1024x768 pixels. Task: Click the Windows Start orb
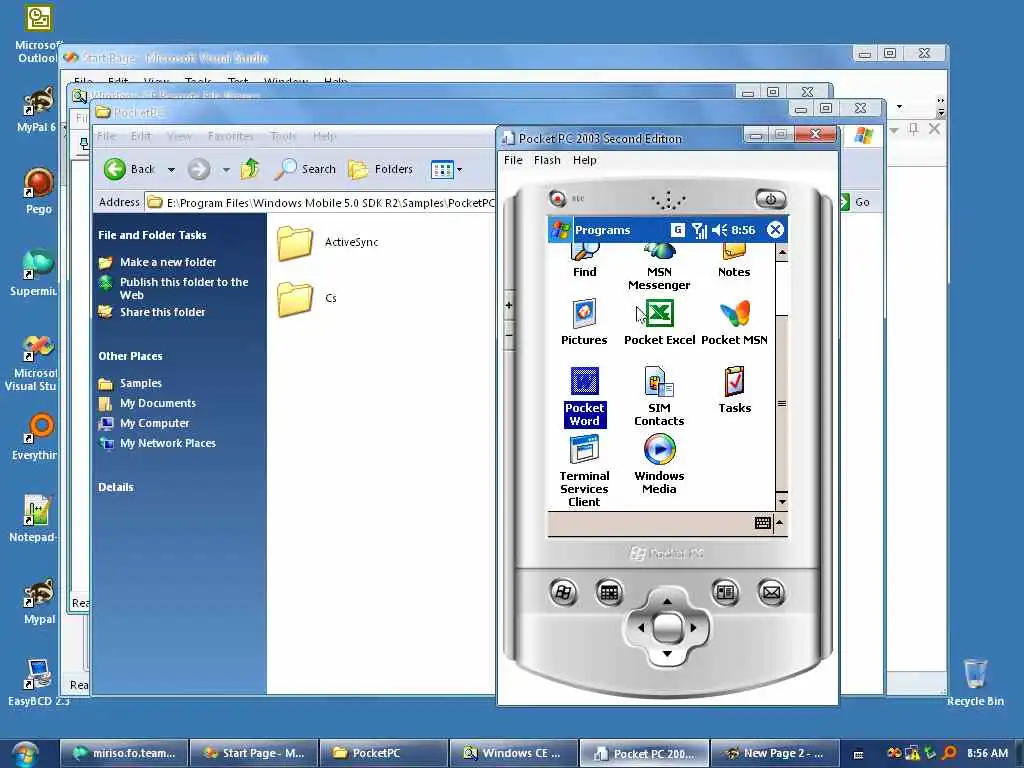pyautogui.click(x=25, y=754)
